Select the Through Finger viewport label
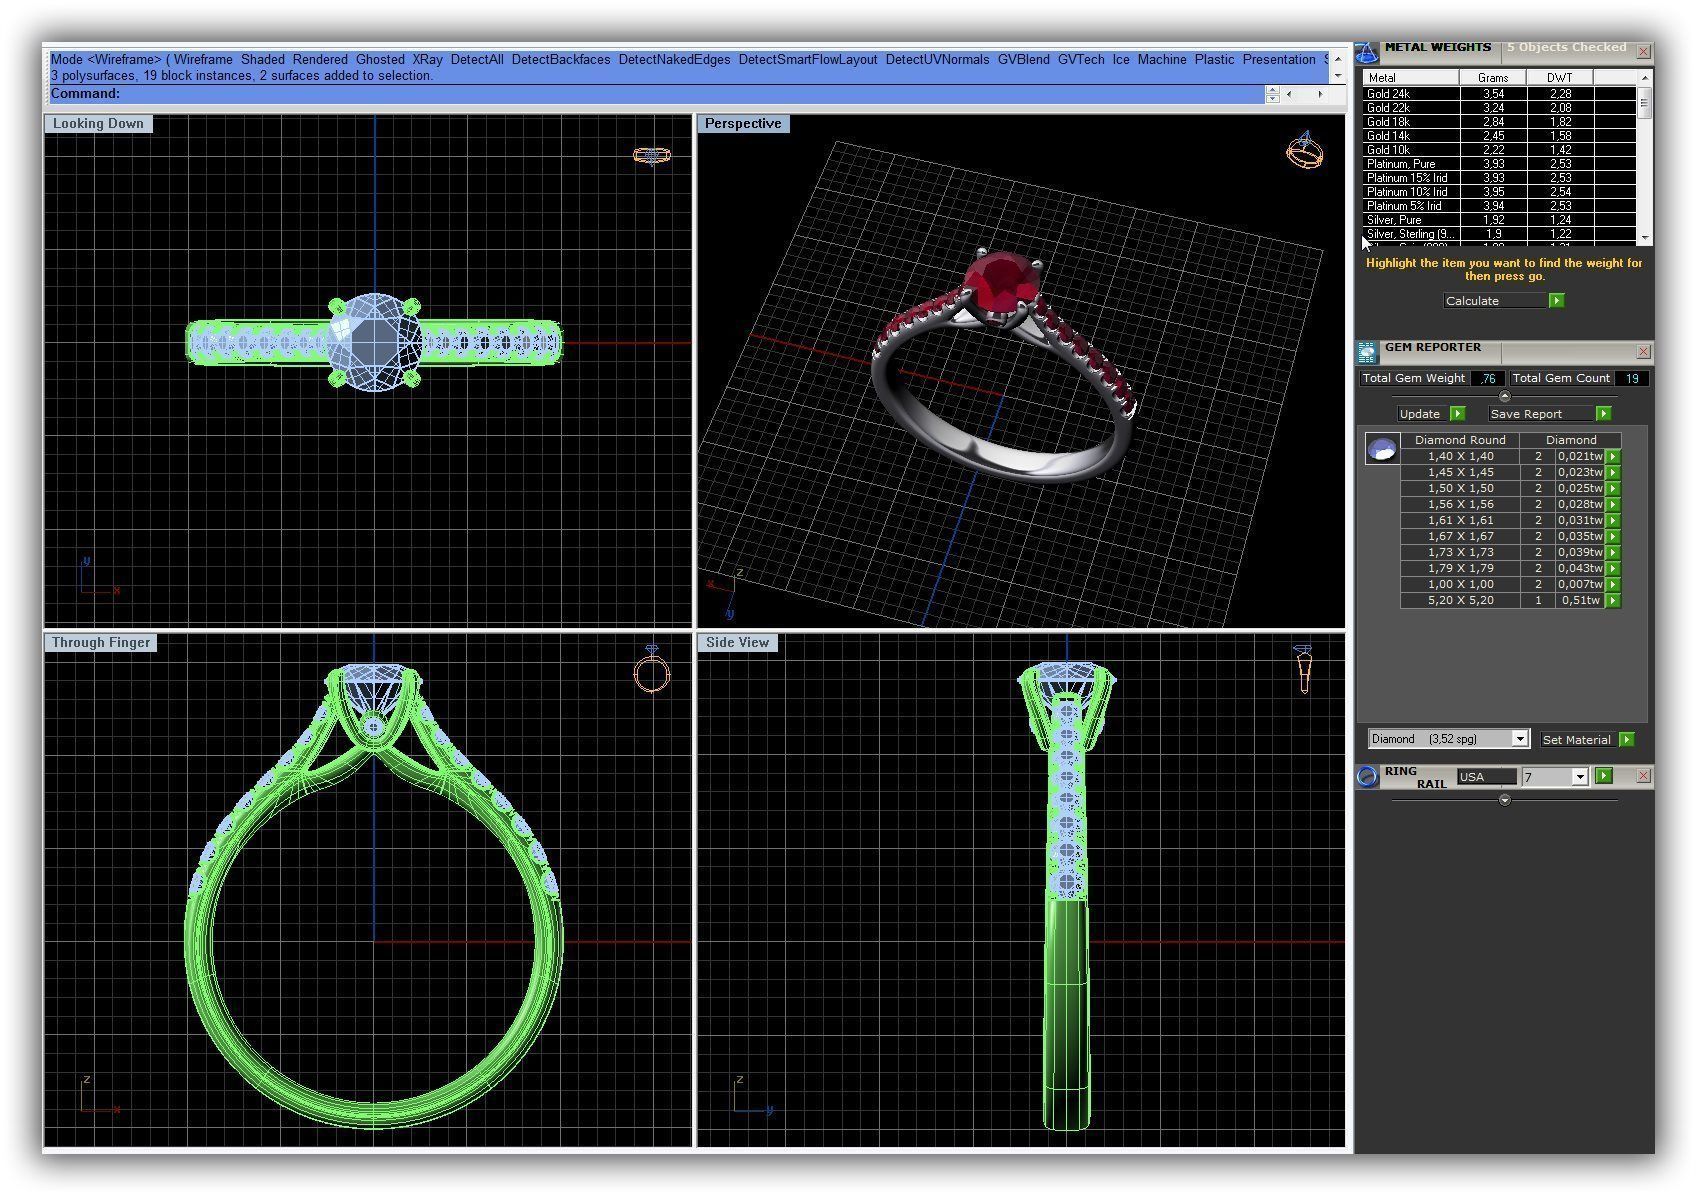The width and height of the screenshot is (1697, 1196). [101, 643]
